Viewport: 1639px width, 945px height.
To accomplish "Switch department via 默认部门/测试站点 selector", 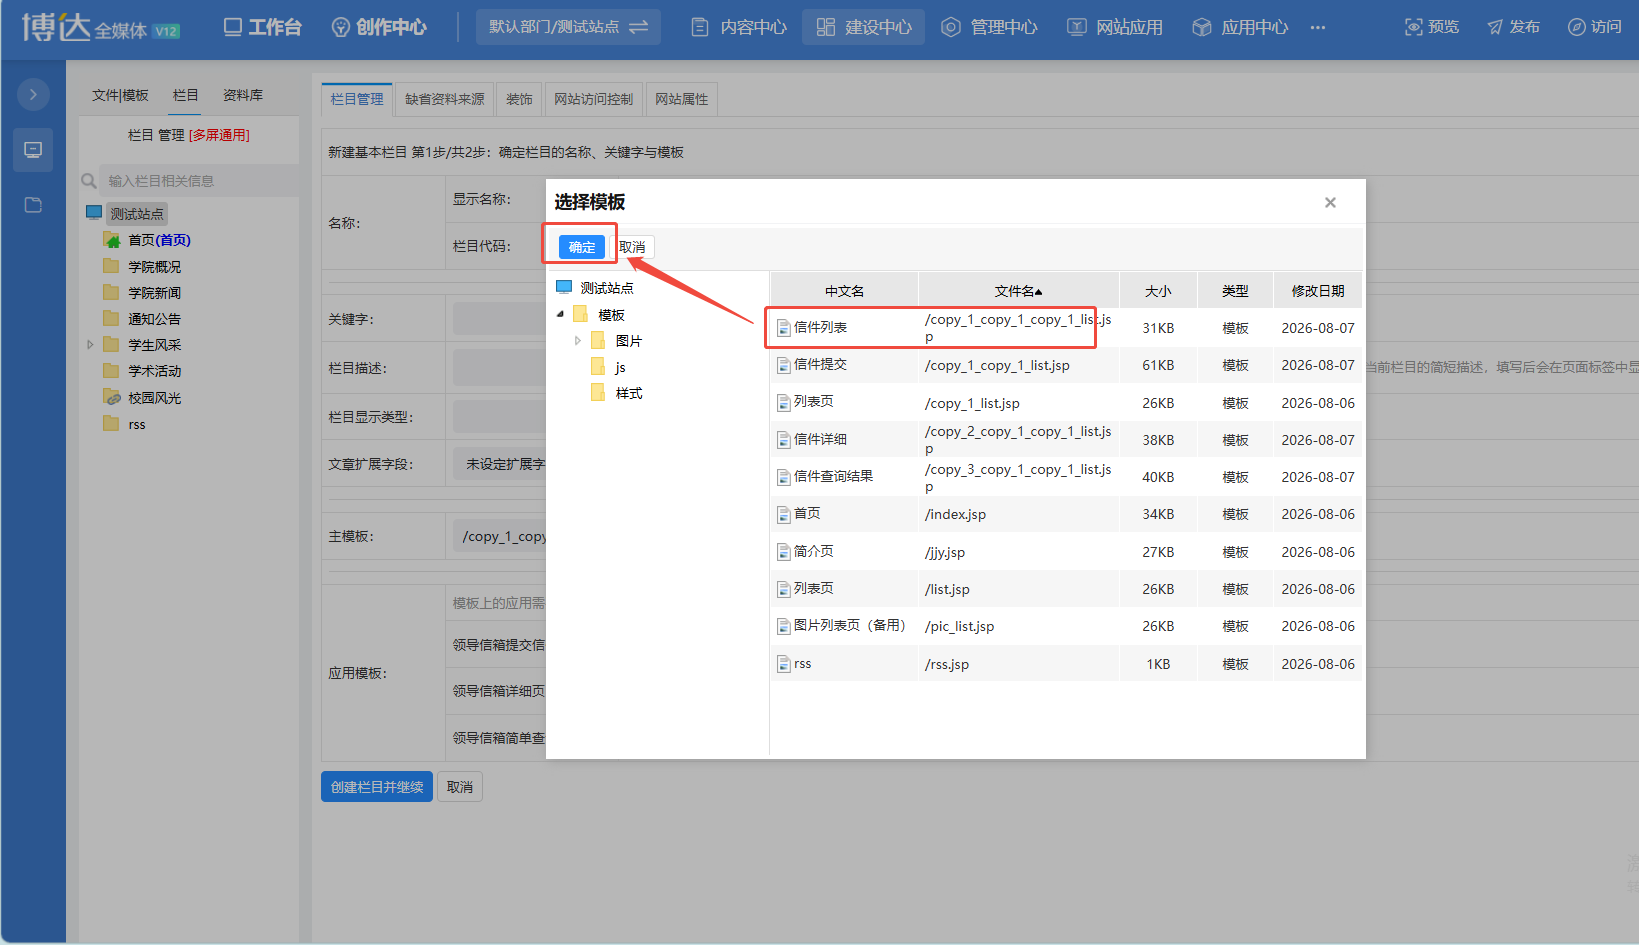I will 568,27.
